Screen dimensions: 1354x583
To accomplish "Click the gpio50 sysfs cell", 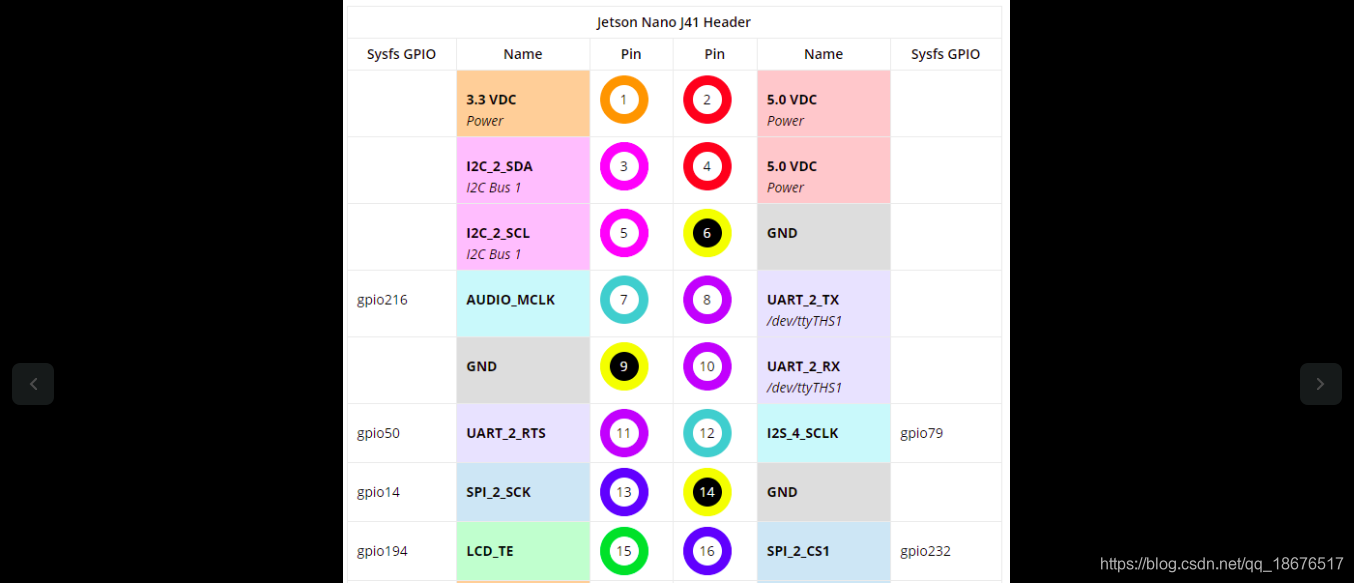I will click(402, 433).
